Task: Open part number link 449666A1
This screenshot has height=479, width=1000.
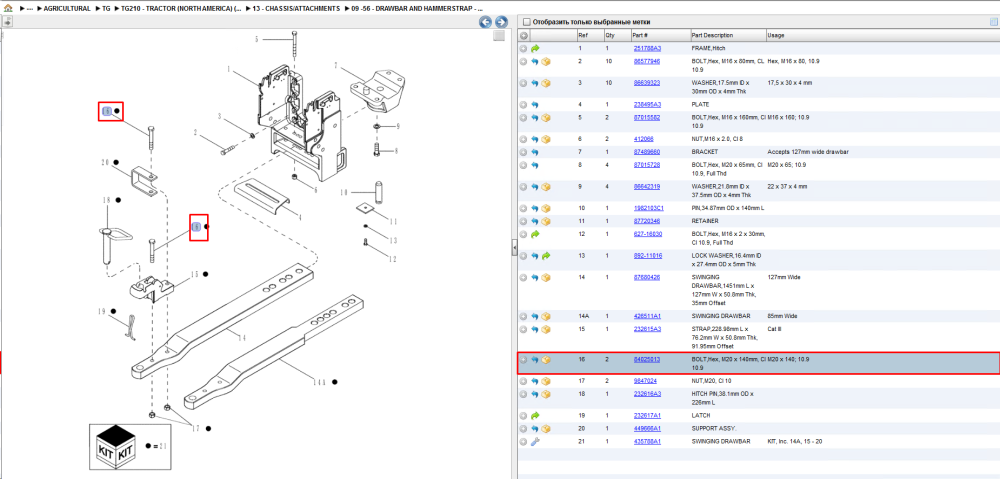Action: (x=647, y=429)
